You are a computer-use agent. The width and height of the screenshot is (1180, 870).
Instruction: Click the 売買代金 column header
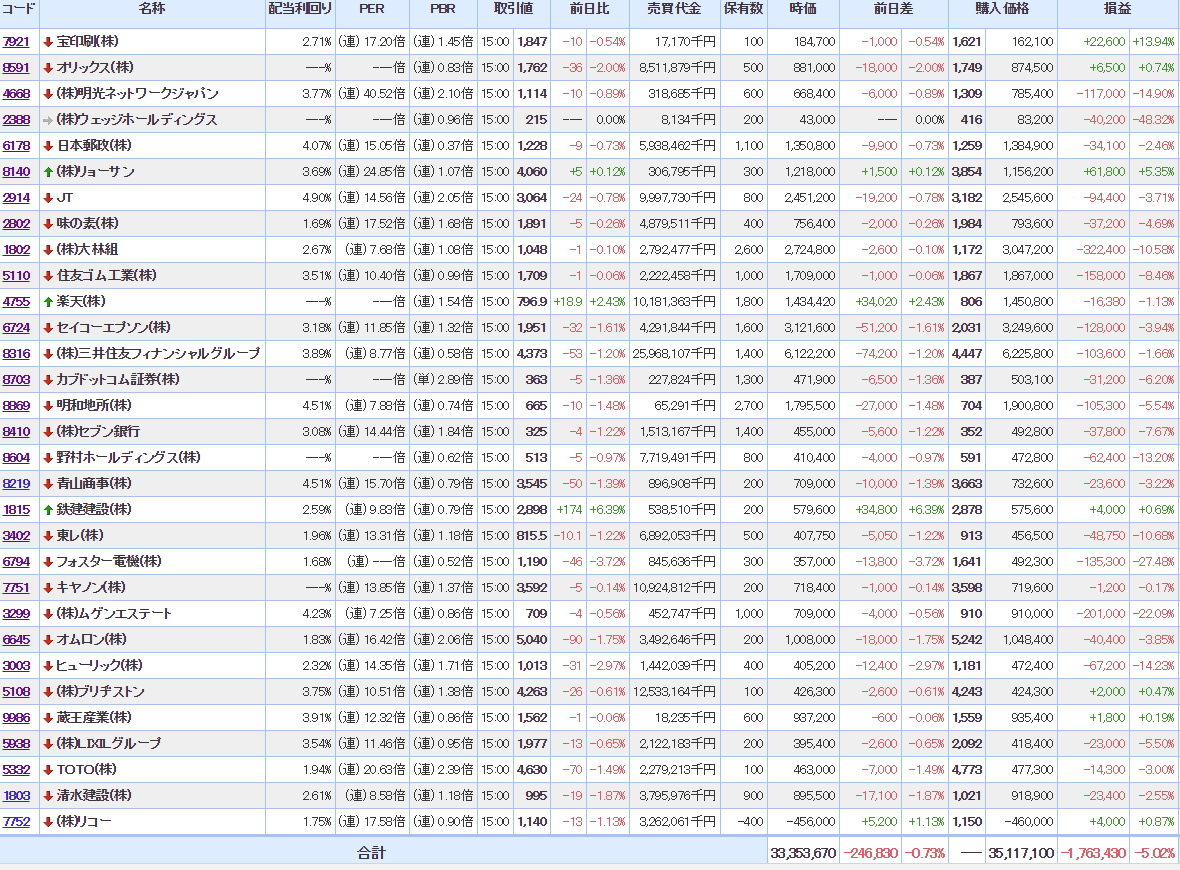click(x=674, y=9)
